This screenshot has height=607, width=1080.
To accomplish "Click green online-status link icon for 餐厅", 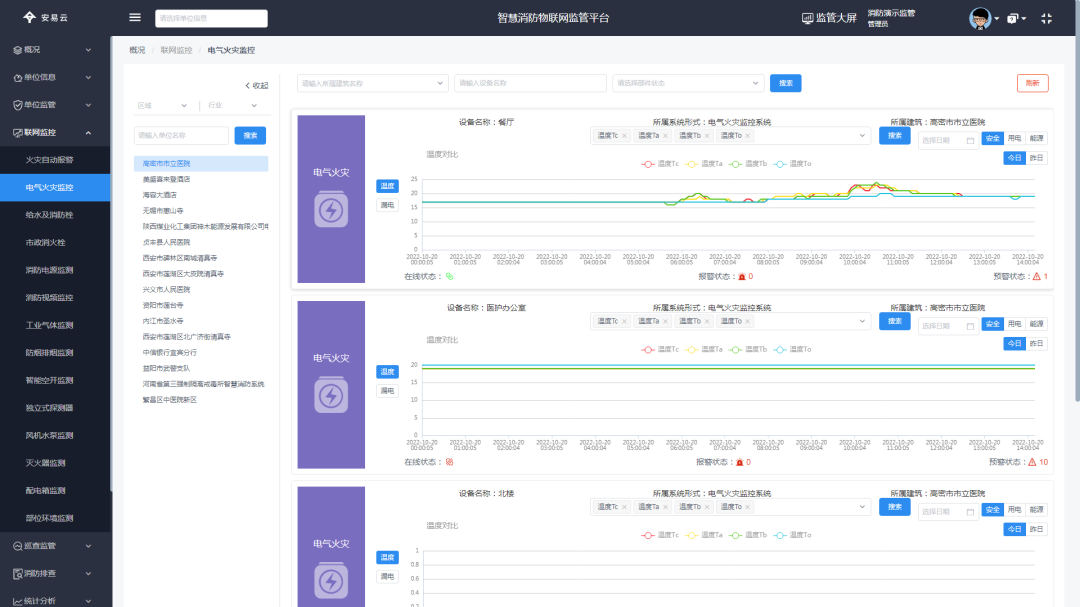I will click(449, 276).
